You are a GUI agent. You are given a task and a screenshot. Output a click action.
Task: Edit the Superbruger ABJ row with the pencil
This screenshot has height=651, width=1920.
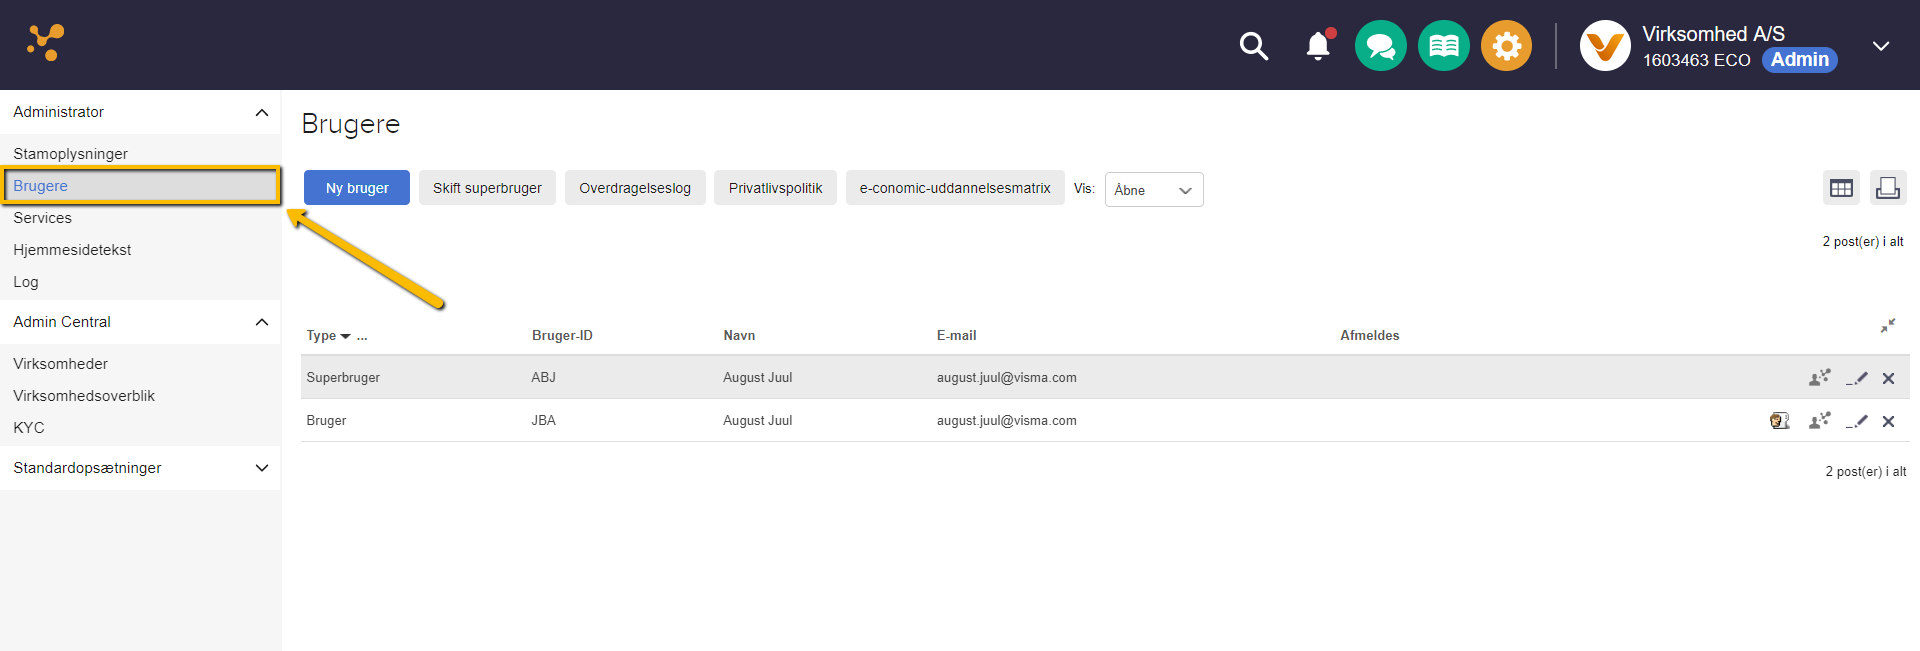click(x=1857, y=378)
